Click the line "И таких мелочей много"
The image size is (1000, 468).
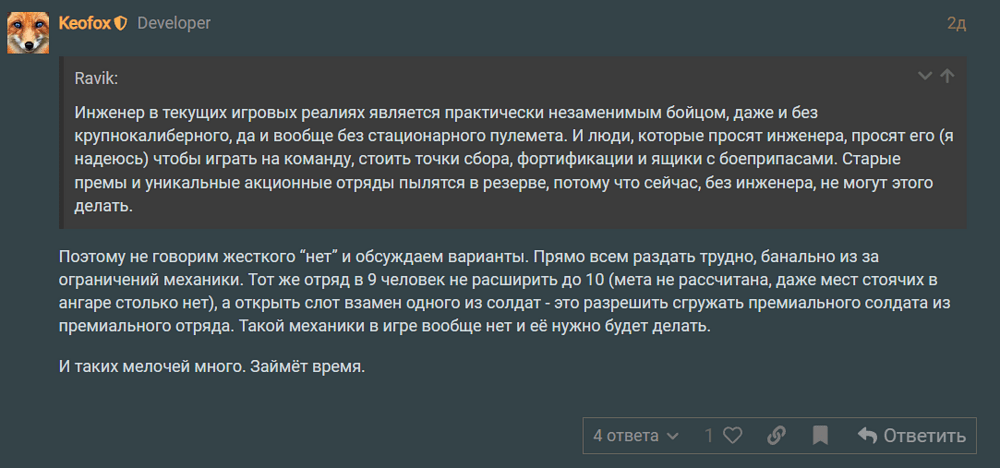point(212,367)
